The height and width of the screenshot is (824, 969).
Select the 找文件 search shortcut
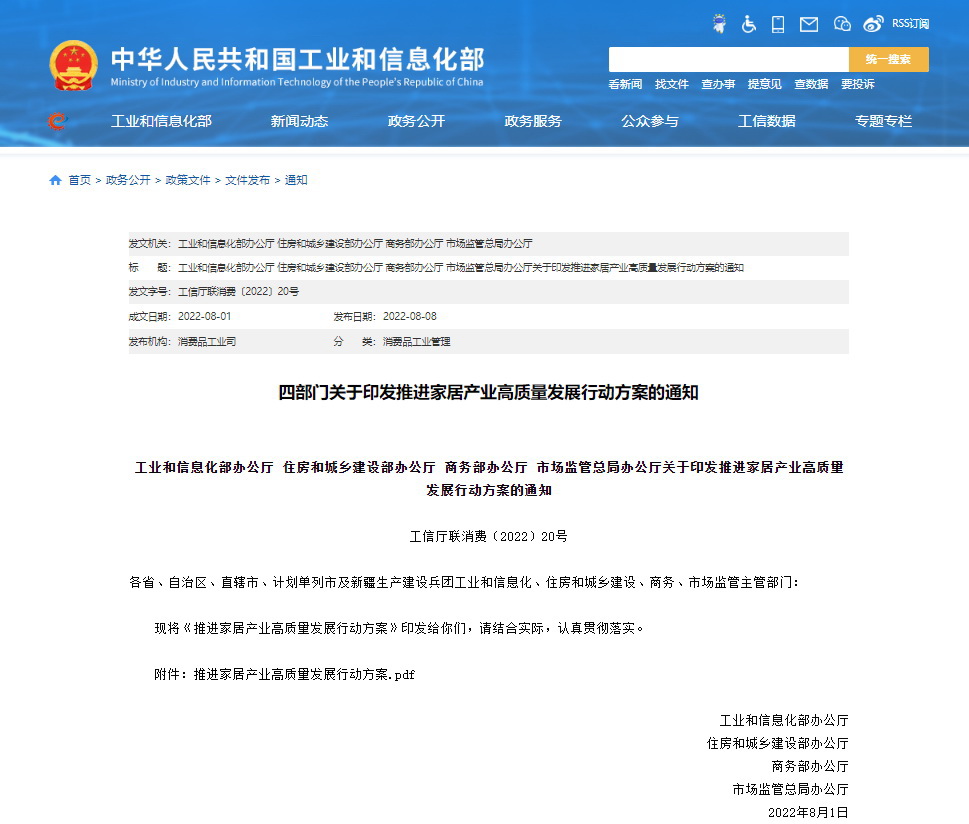[x=671, y=84]
